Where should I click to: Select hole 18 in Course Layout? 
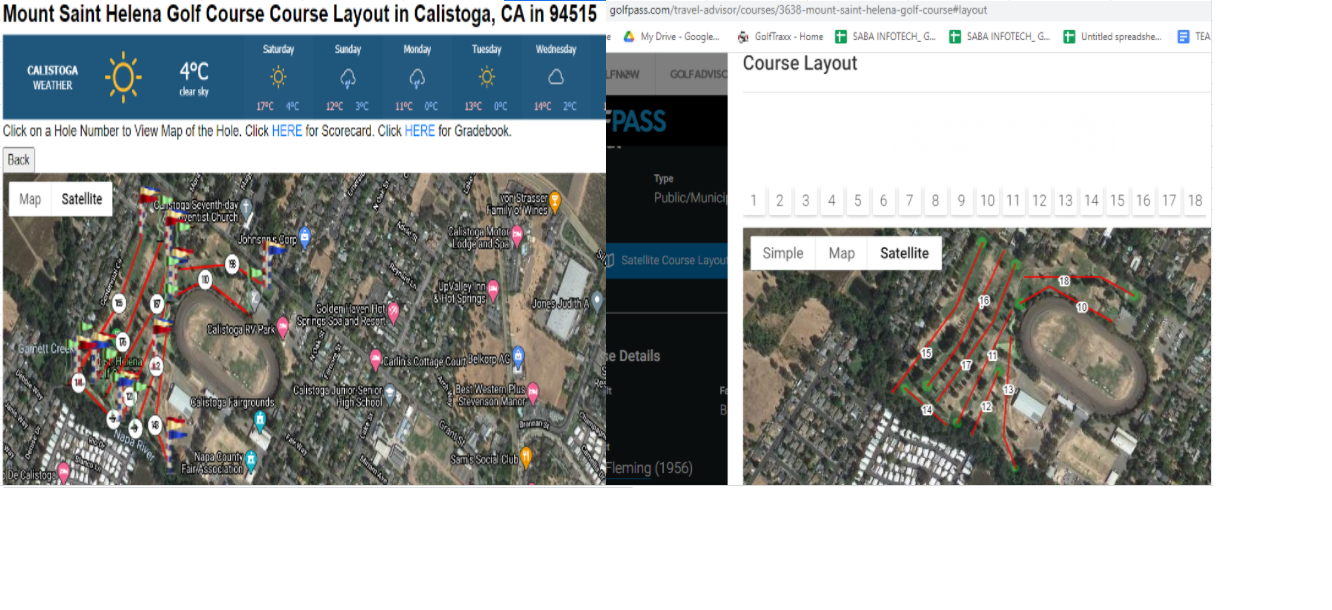coord(1195,201)
